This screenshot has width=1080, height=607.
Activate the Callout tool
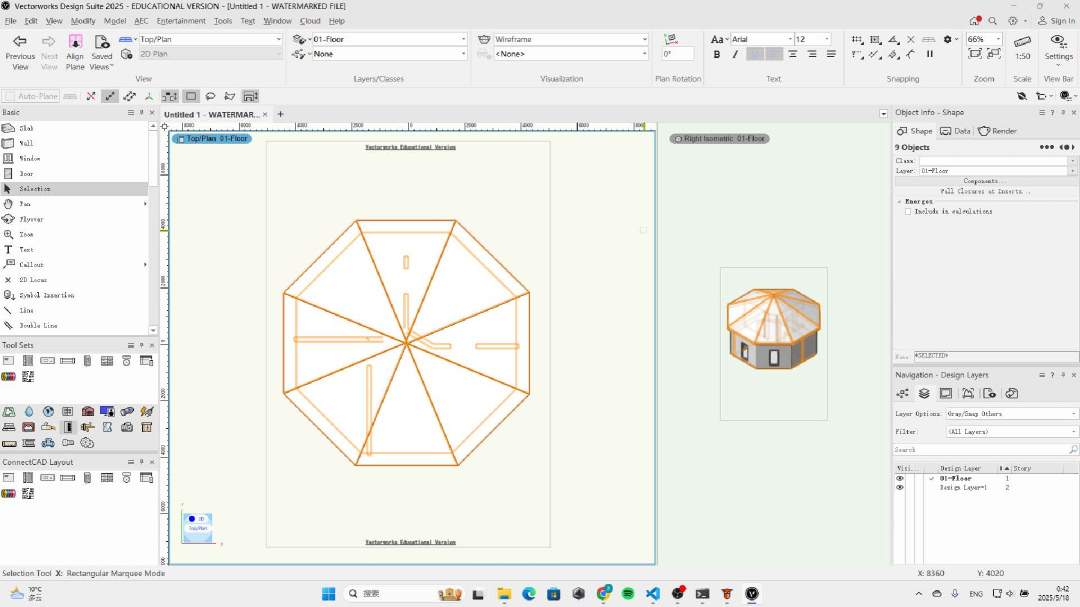click(x=30, y=264)
